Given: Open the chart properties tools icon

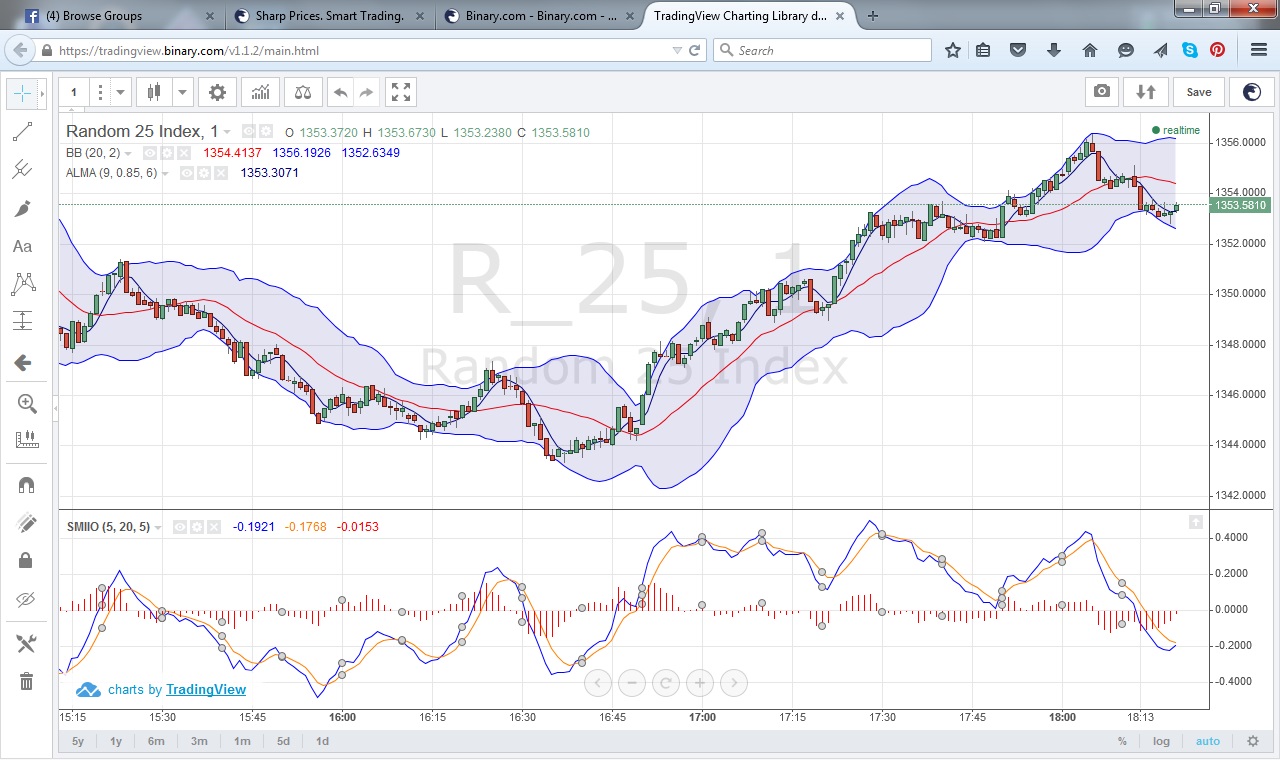Looking at the screenshot, I should 26,643.
